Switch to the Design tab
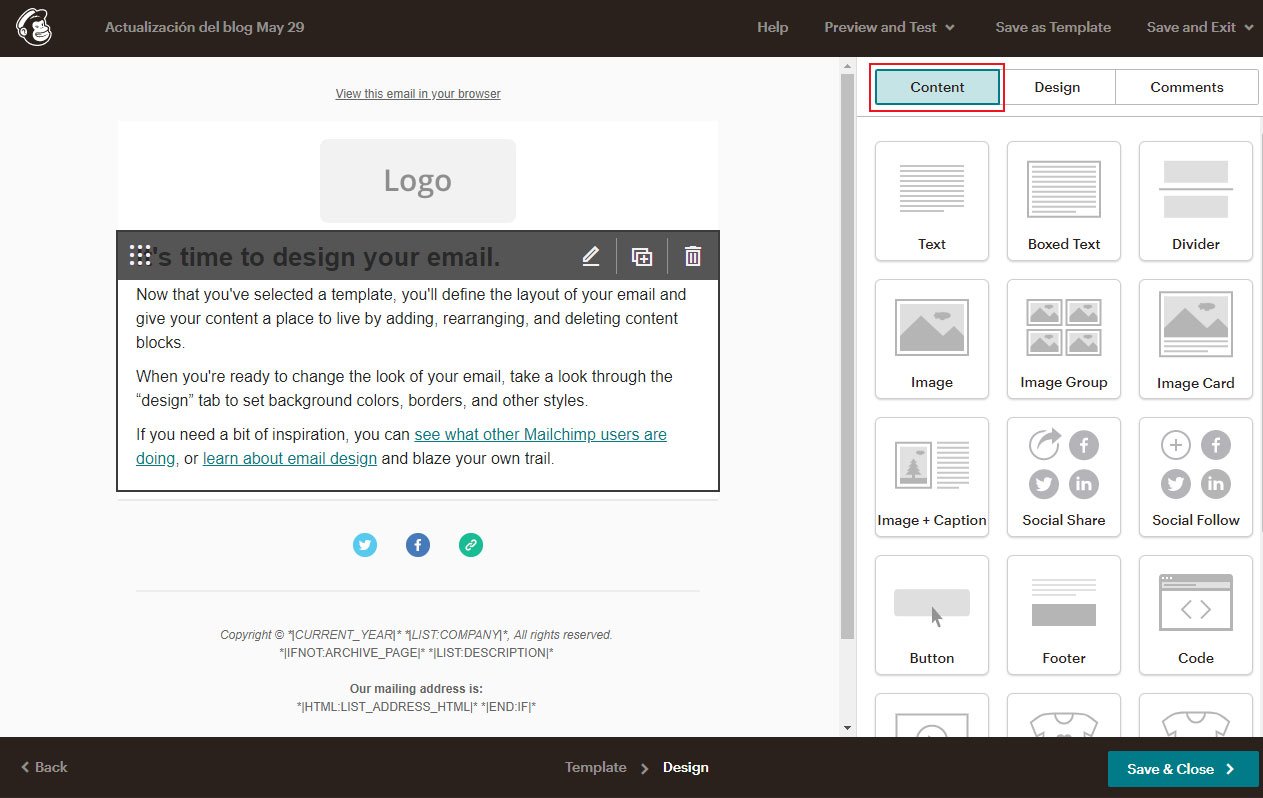This screenshot has width=1263, height=798. click(1057, 87)
